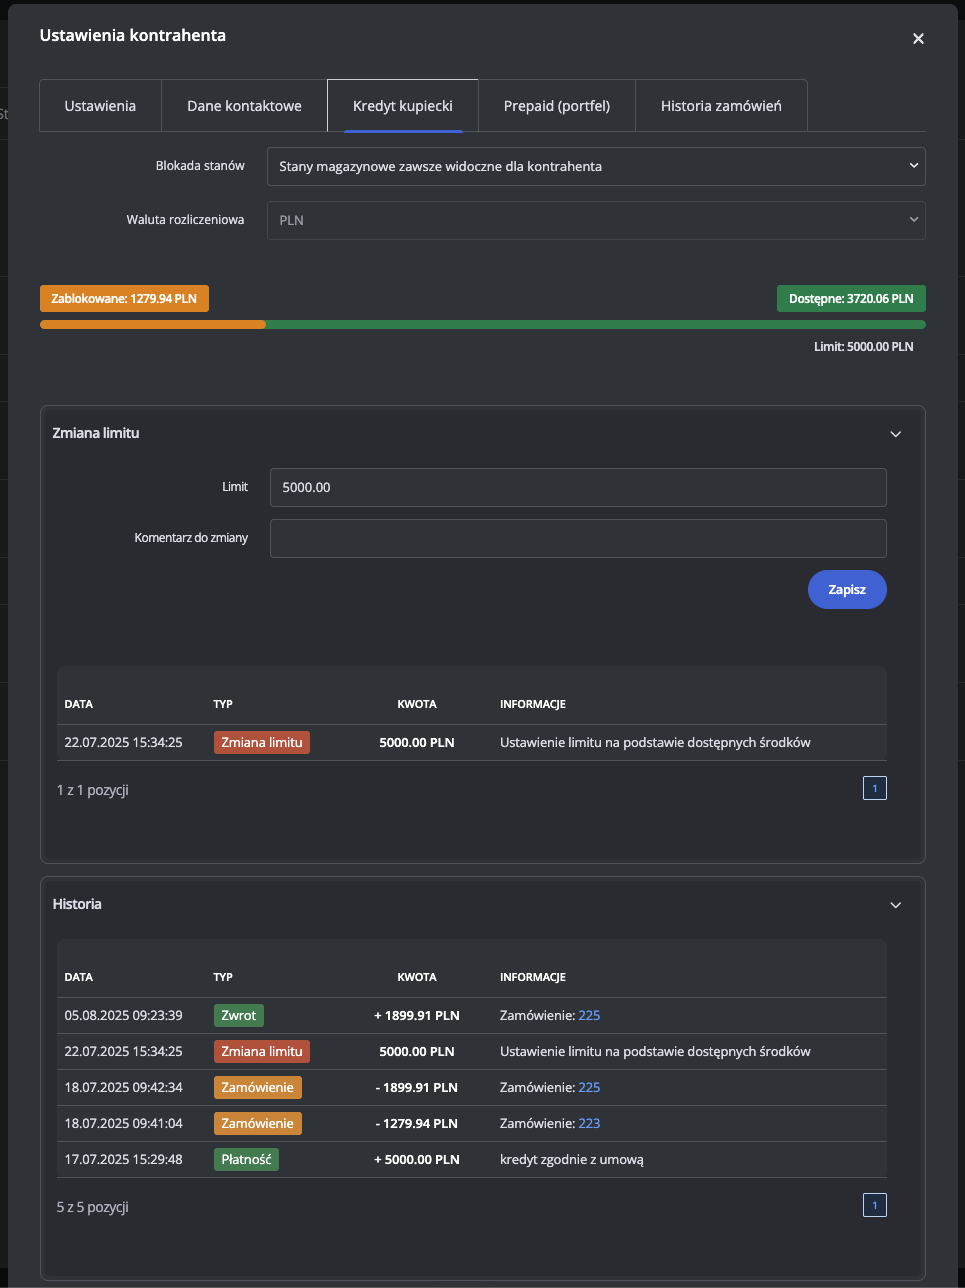
Task: Click the credit limit usage progress bar
Action: point(482,325)
